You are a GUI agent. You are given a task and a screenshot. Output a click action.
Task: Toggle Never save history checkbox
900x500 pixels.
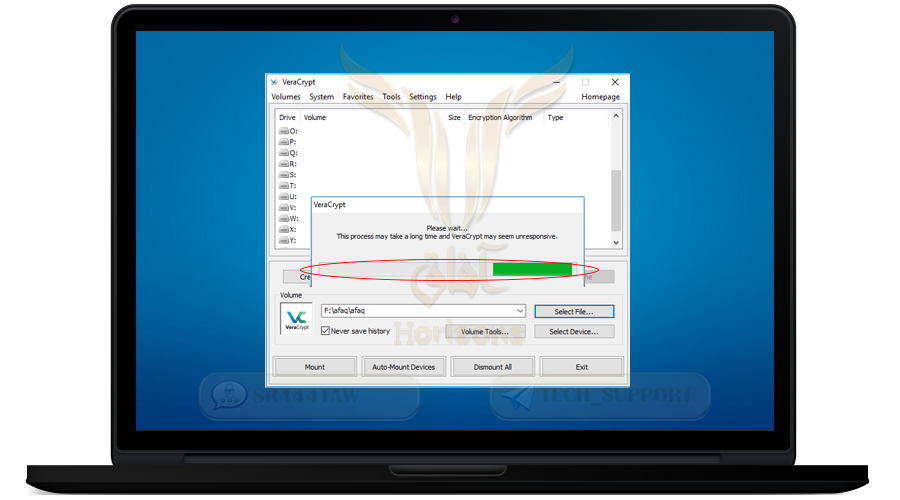tap(325, 331)
